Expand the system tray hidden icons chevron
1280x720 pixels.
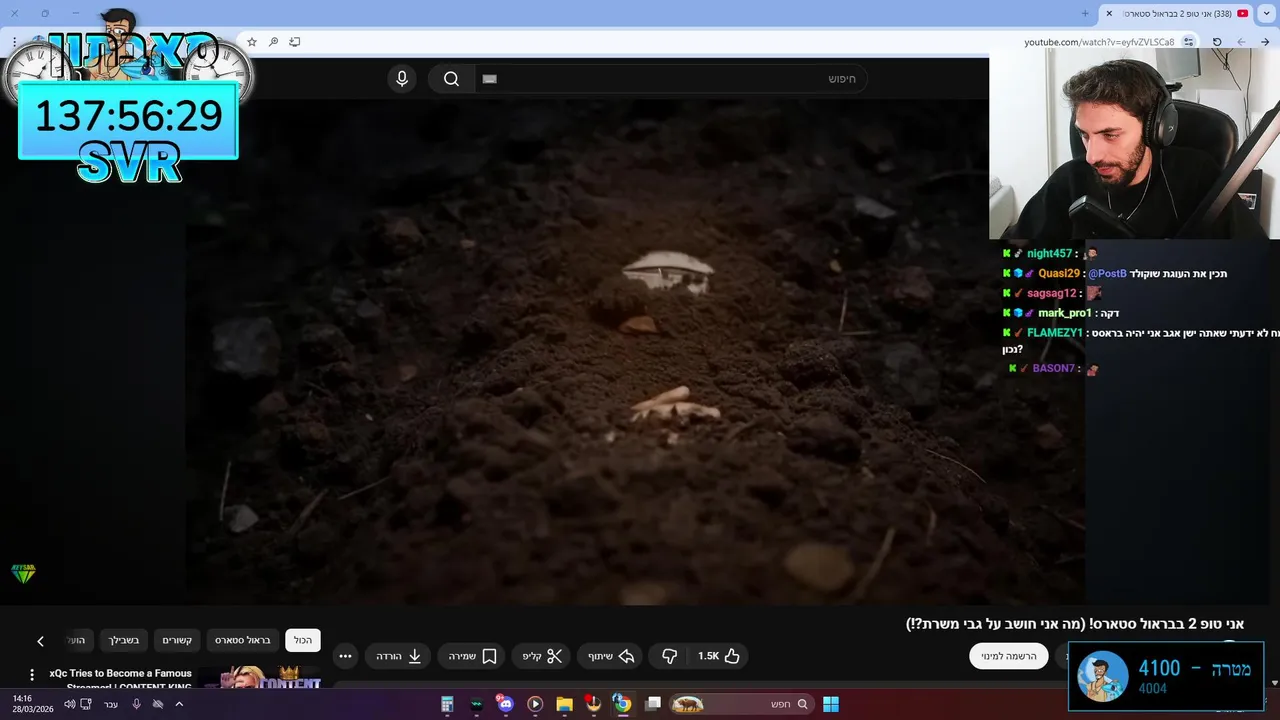(179, 704)
